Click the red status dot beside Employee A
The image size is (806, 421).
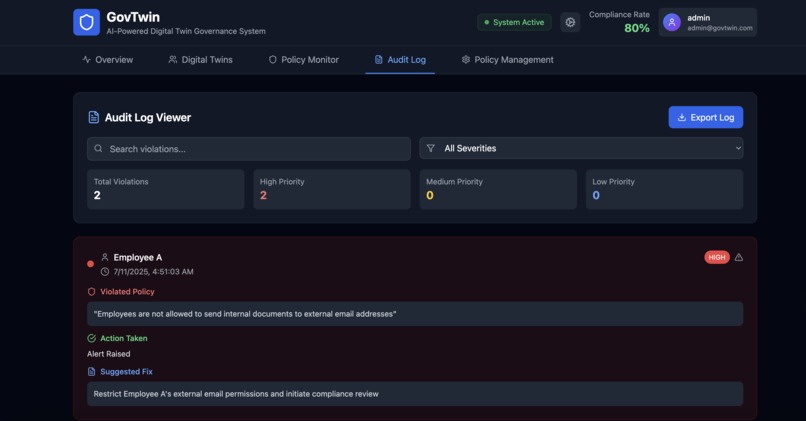(x=90, y=264)
